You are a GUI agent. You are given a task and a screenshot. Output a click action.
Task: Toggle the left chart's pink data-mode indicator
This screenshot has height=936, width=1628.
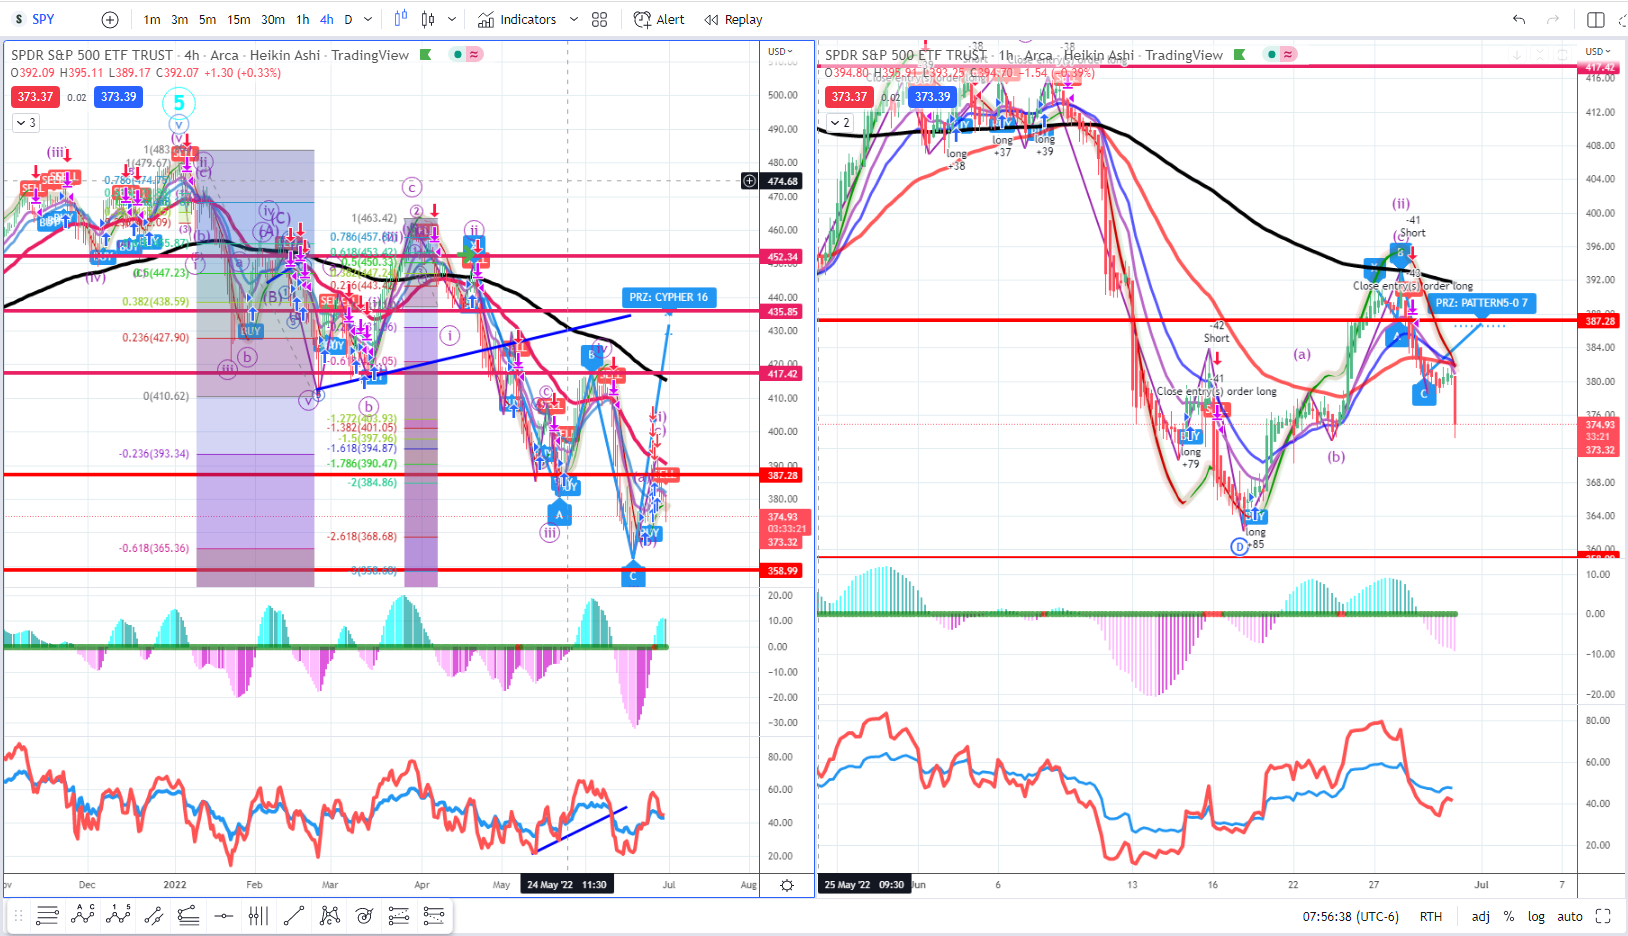(474, 54)
